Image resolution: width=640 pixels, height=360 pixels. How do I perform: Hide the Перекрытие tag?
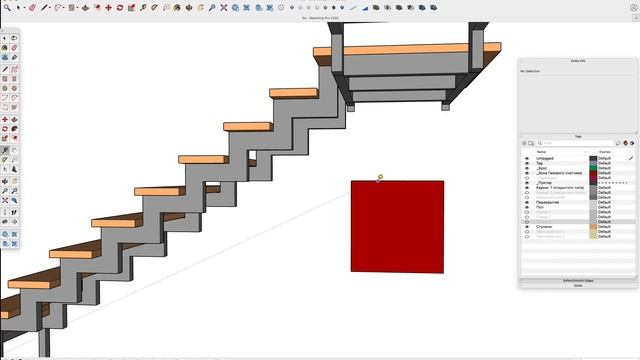pos(527,202)
